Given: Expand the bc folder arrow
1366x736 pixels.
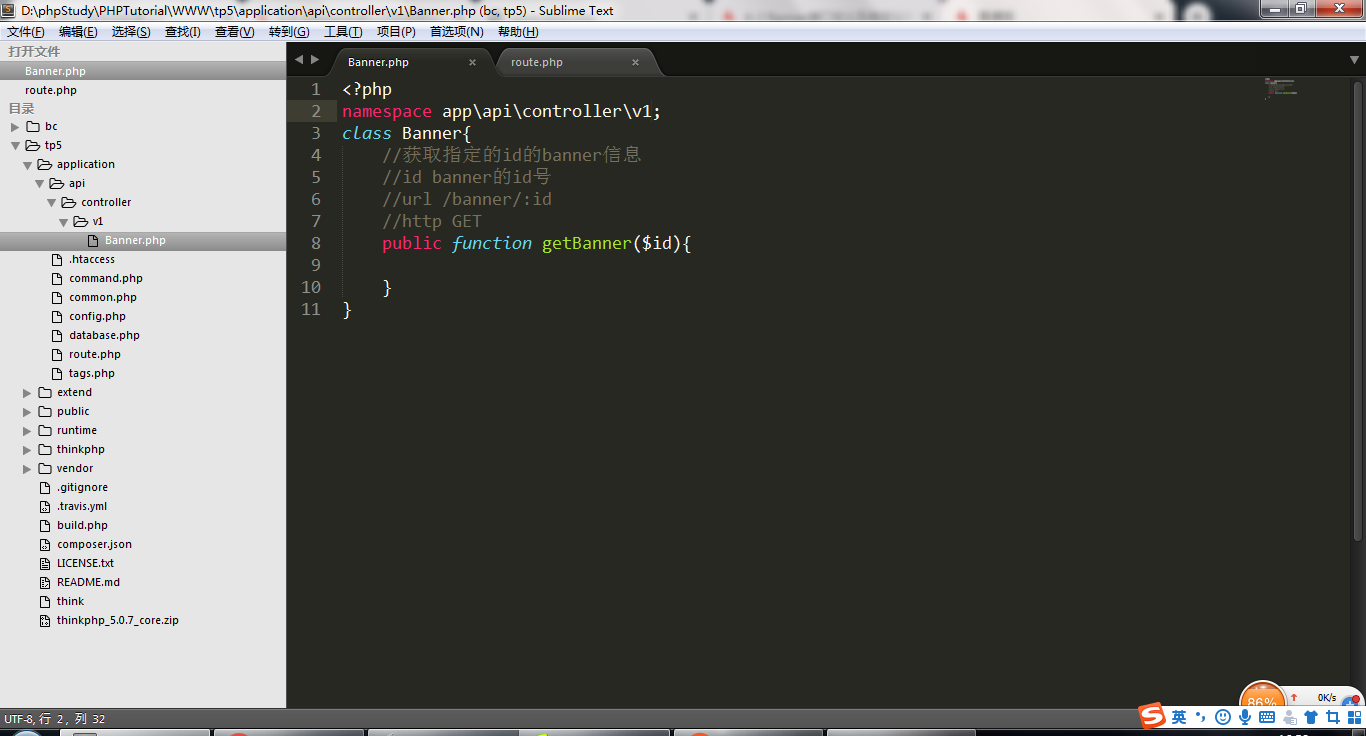Looking at the screenshot, I should point(15,127).
